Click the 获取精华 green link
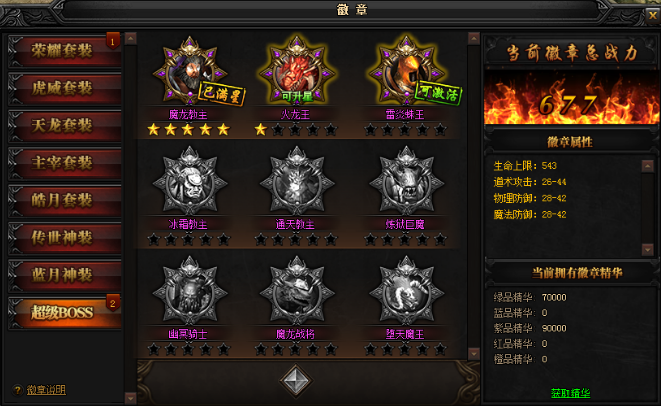Image resolution: width=661 pixels, height=406 pixels. coord(570,393)
